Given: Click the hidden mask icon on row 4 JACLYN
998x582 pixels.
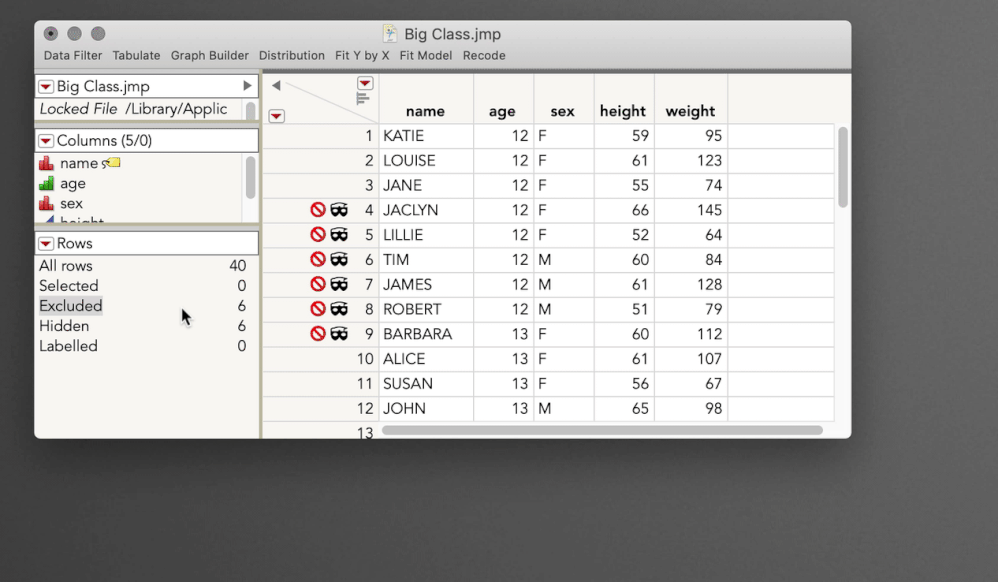Looking at the screenshot, I should point(339,209).
